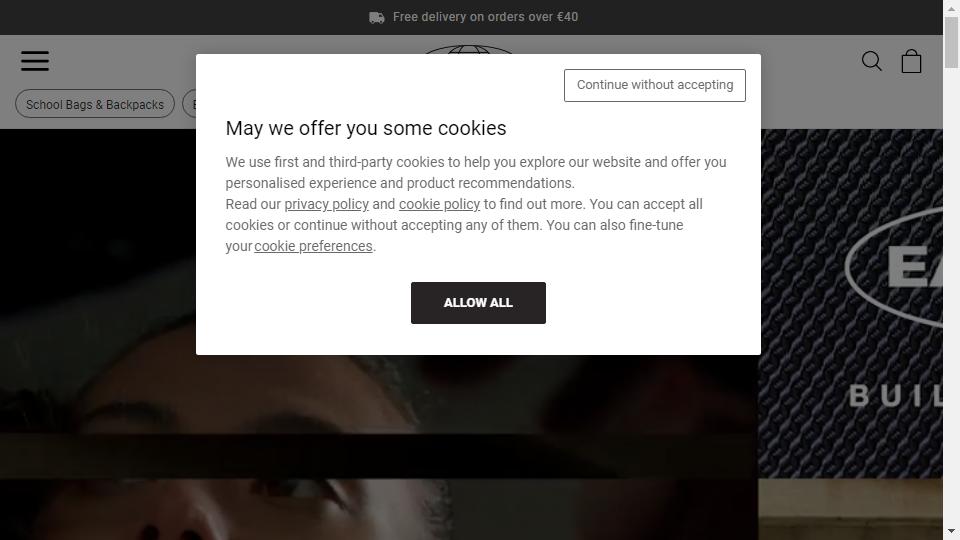Accept cookies with ALLOW ALL button
The image size is (960, 540).
tap(478, 303)
